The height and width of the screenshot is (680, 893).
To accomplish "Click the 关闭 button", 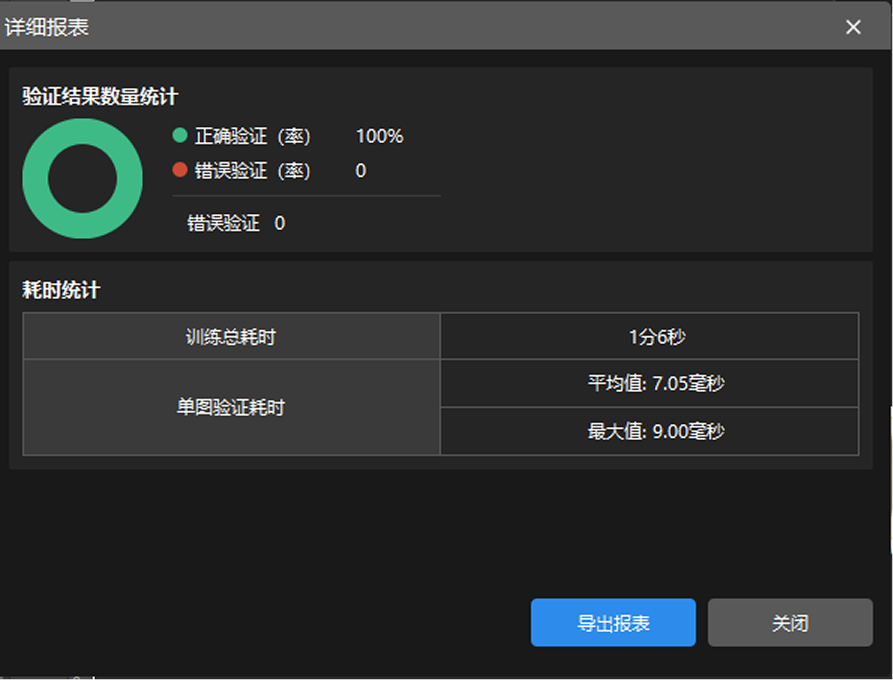I will (790, 622).
